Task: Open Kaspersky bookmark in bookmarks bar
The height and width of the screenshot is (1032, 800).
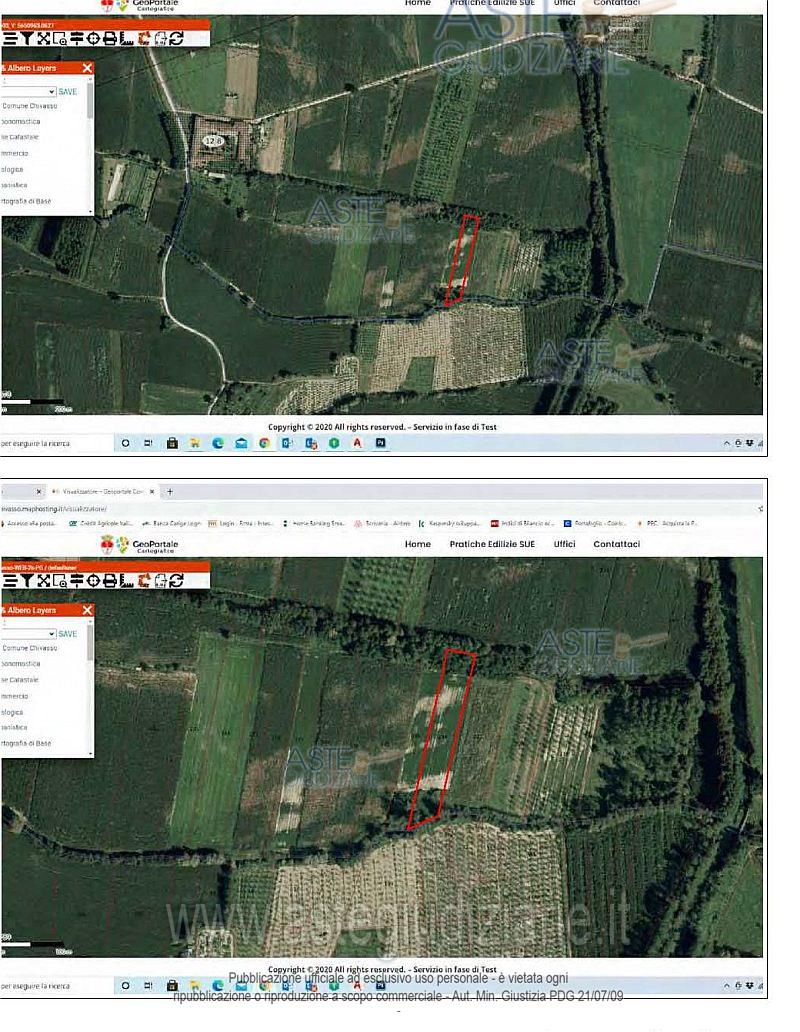Action: pyautogui.click(x=450, y=524)
